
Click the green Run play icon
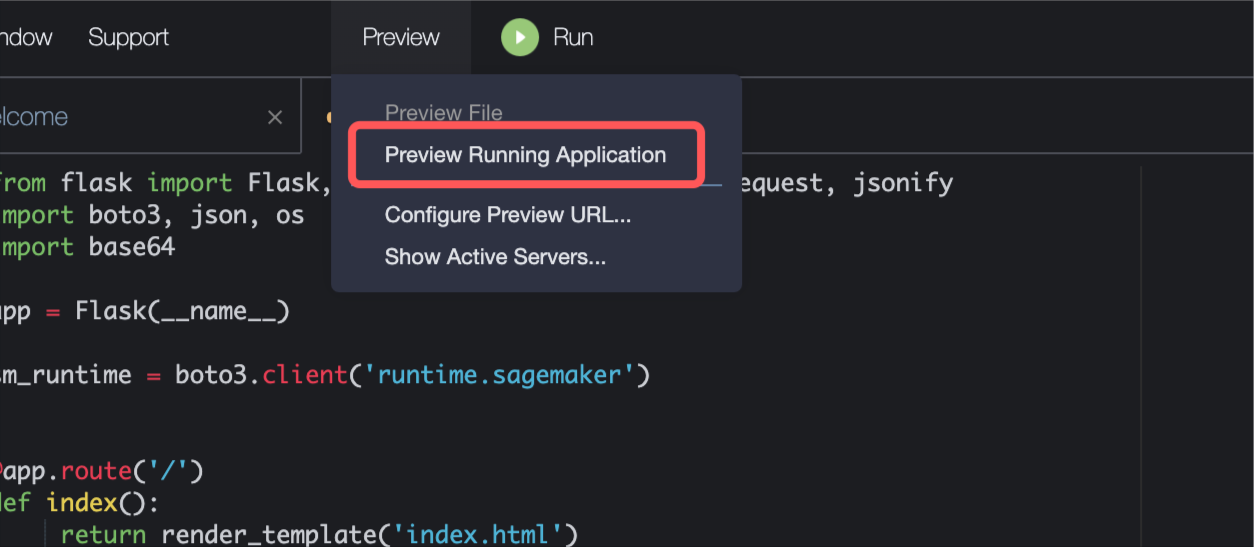520,38
